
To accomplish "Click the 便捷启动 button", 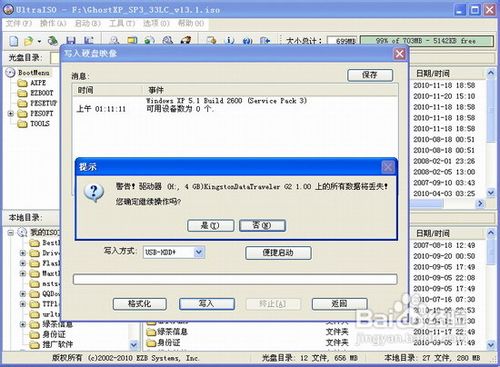I will (278, 253).
